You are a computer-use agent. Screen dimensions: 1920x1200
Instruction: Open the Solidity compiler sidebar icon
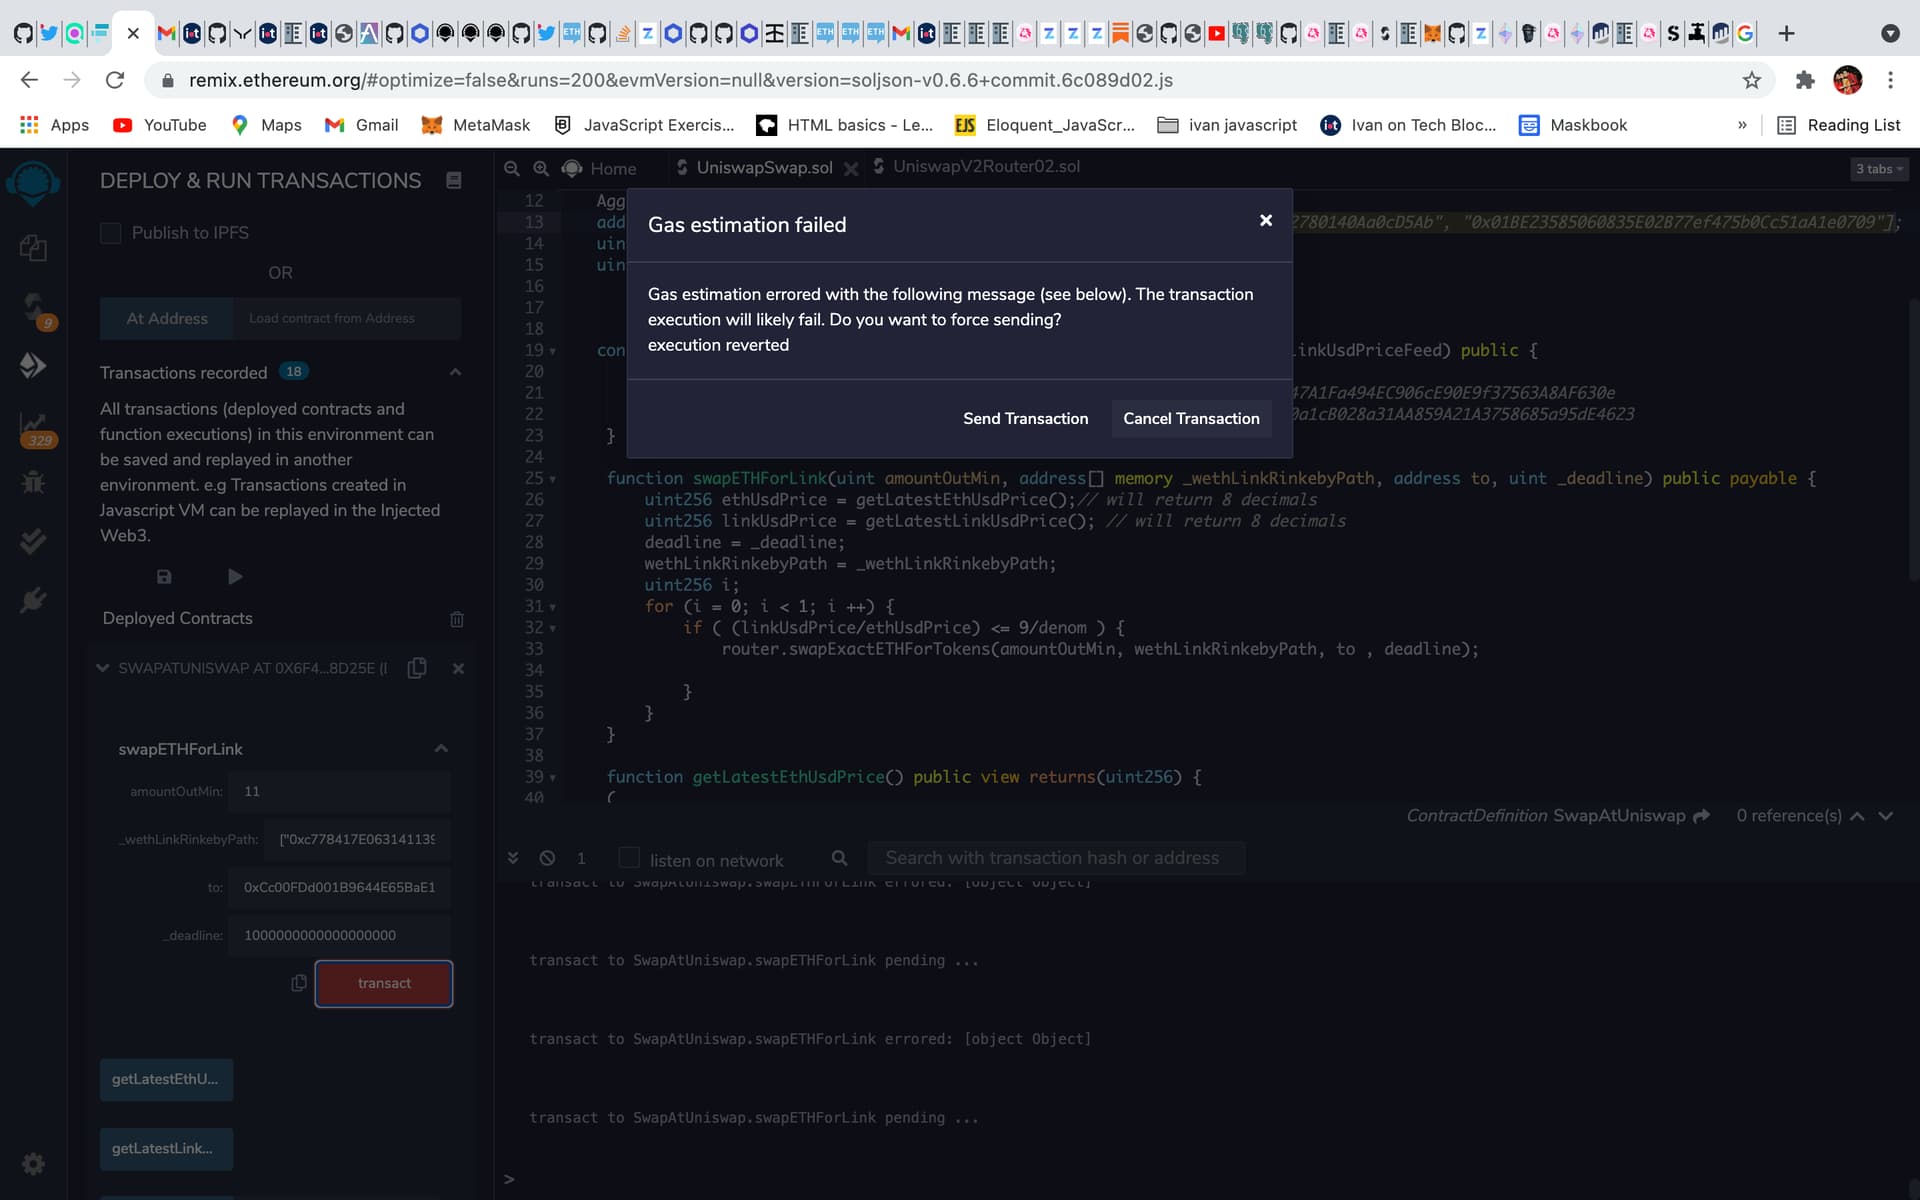35,308
